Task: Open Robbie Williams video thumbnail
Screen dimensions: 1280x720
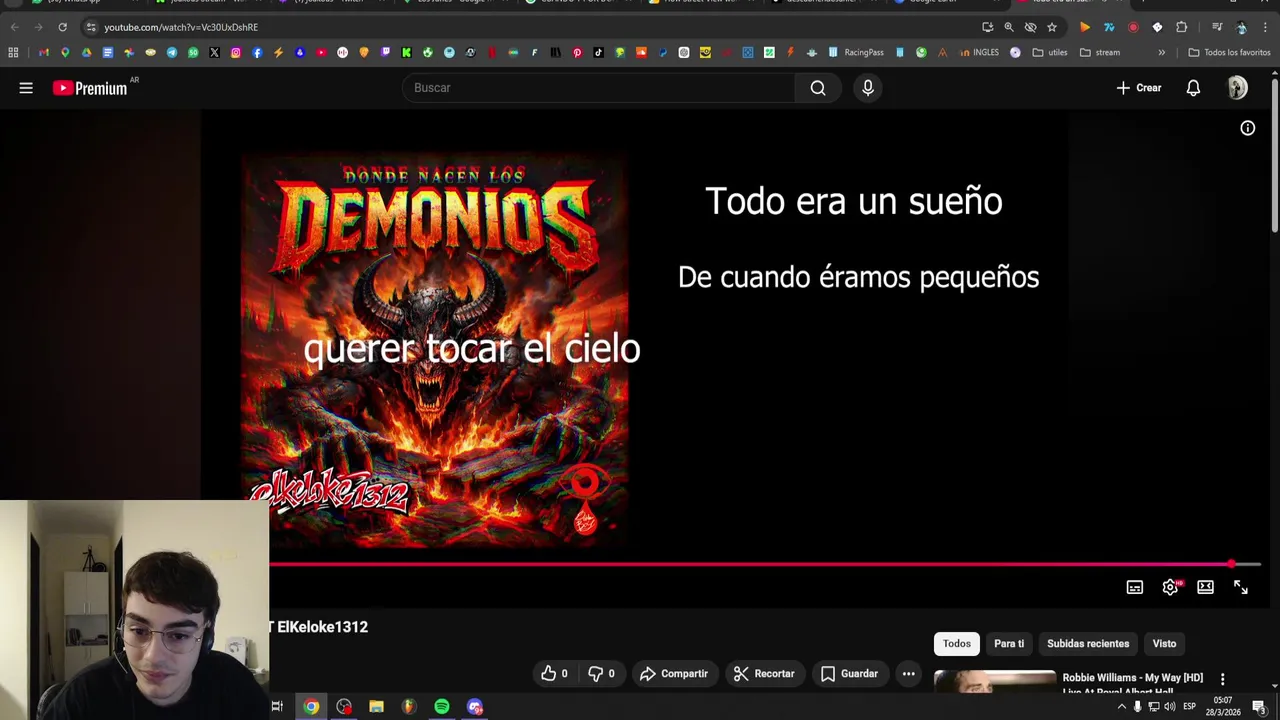Action: pyautogui.click(x=994, y=681)
